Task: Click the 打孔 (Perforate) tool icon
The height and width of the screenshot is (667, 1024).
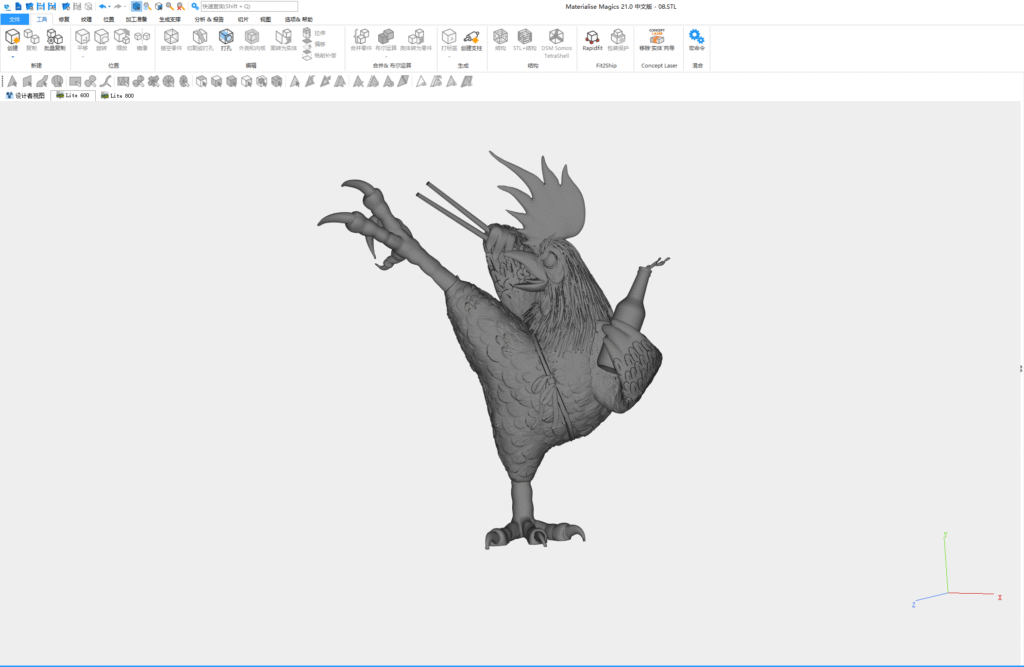Action: (x=225, y=38)
